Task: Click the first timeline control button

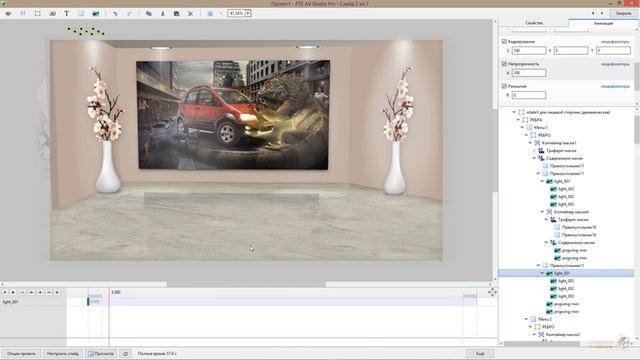Action: [5, 292]
